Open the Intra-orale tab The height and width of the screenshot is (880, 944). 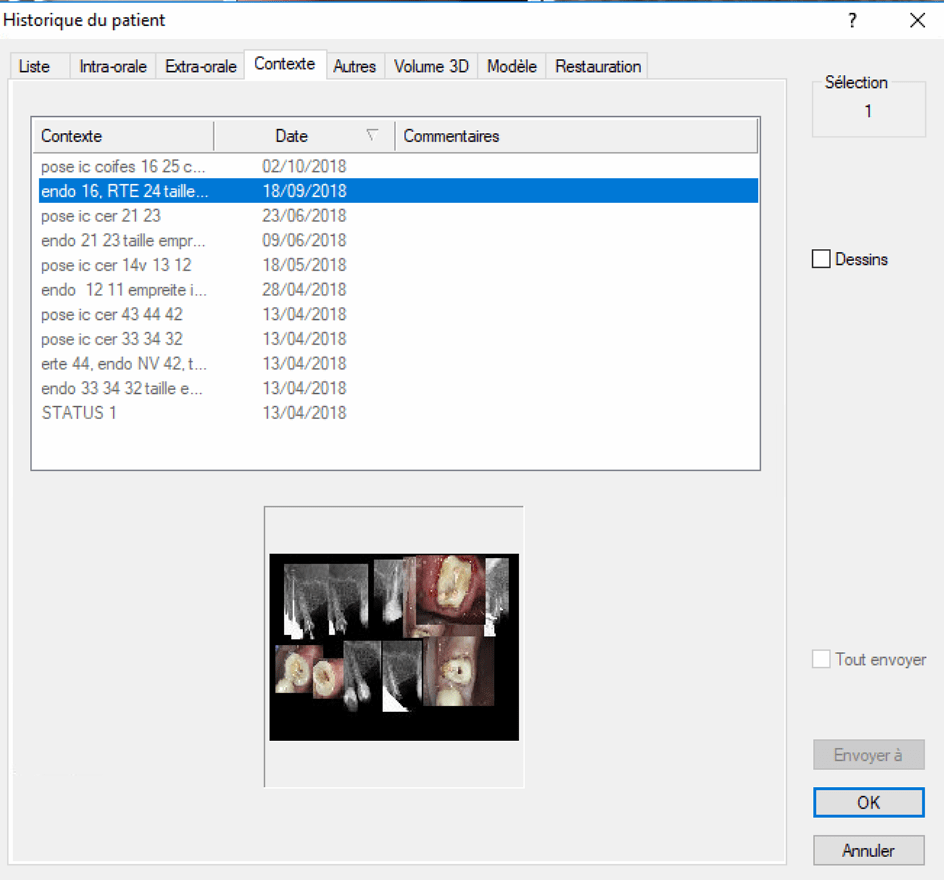click(x=113, y=67)
